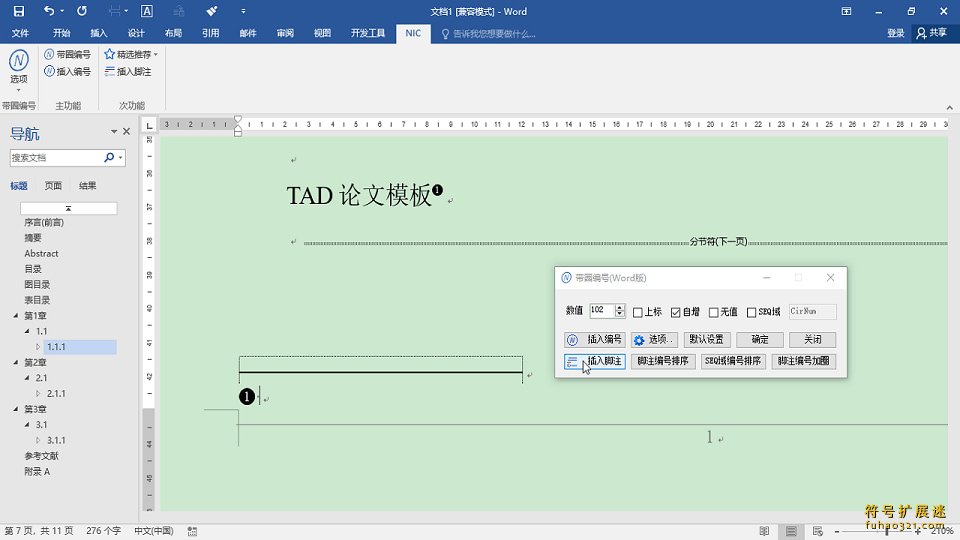This screenshot has height=540, width=960.
Task: Close the 导航 navigation pane
Action: (126, 132)
